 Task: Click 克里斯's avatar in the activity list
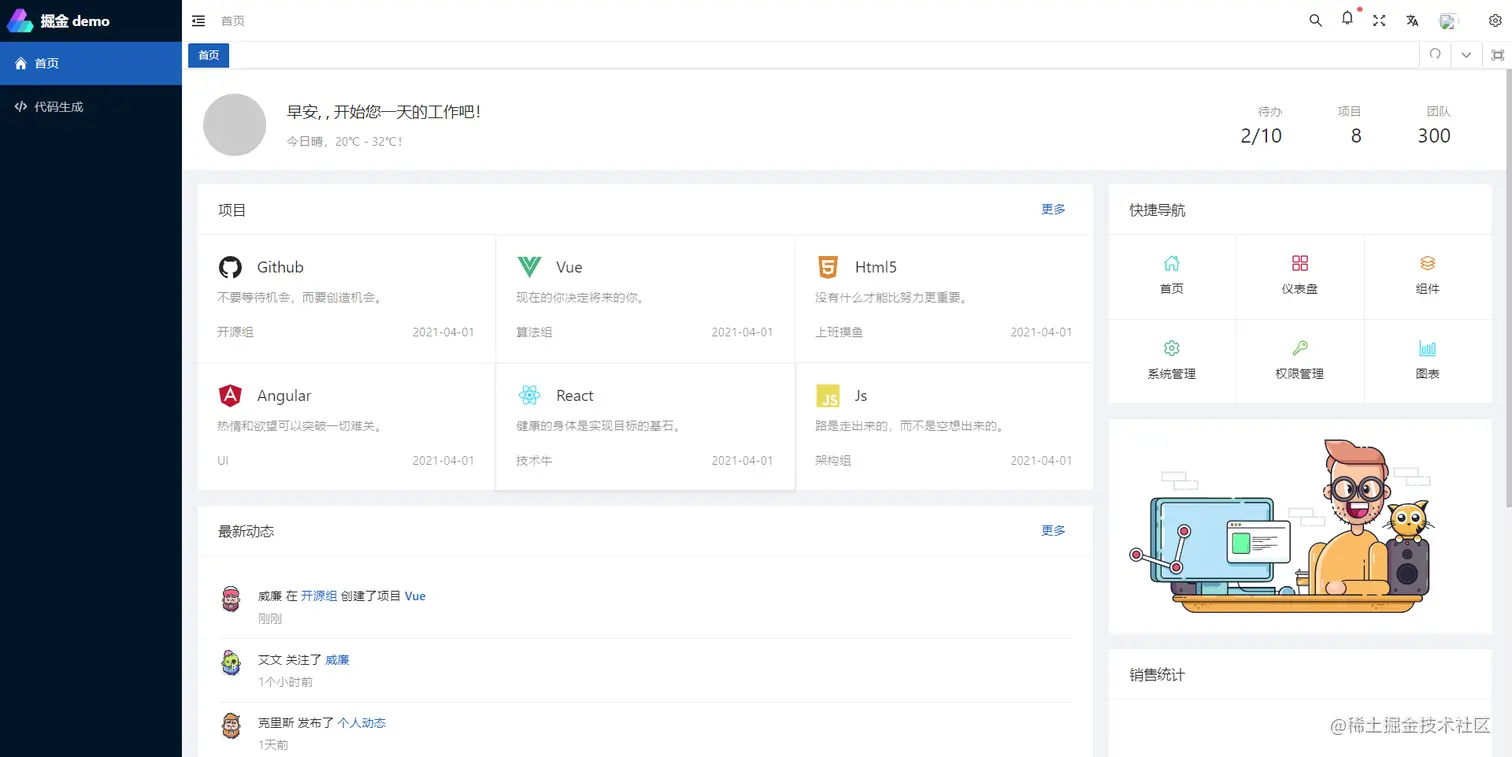(x=231, y=725)
